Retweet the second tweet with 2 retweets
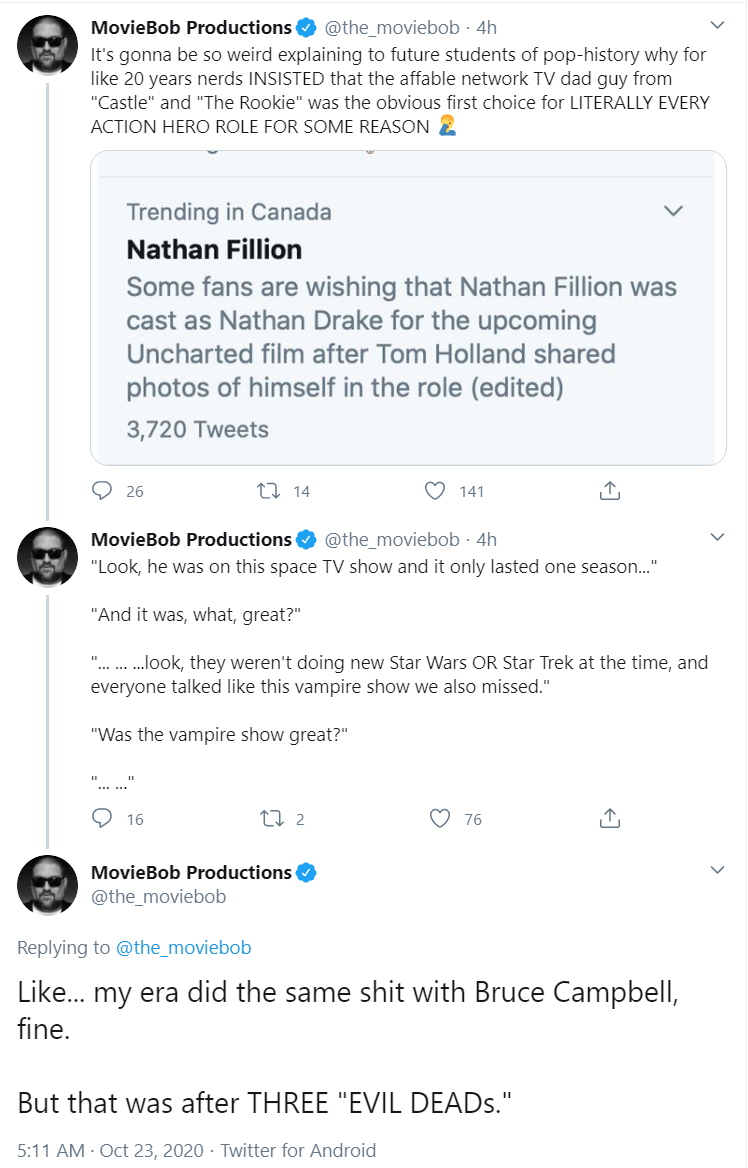 [271, 819]
